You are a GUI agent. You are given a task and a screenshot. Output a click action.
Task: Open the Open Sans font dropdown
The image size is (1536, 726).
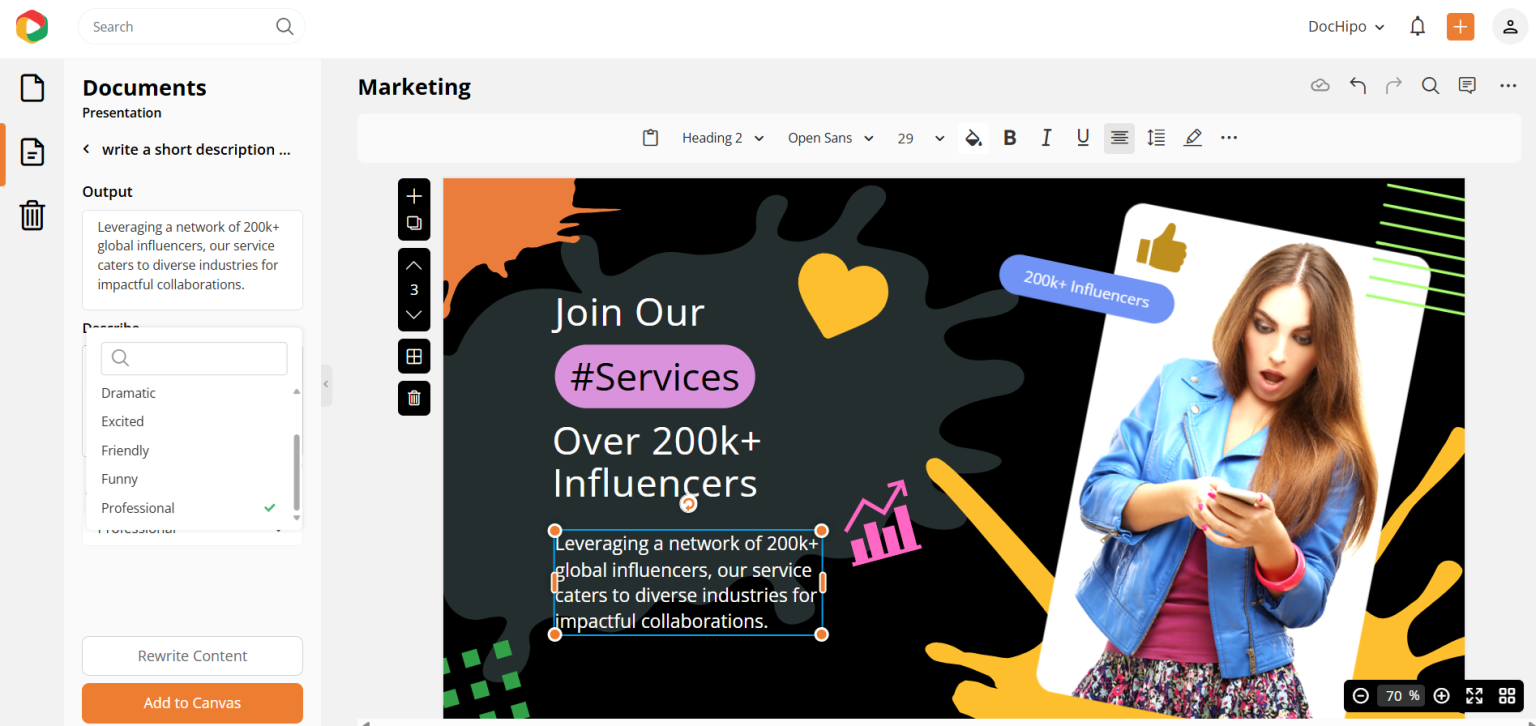pos(830,137)
